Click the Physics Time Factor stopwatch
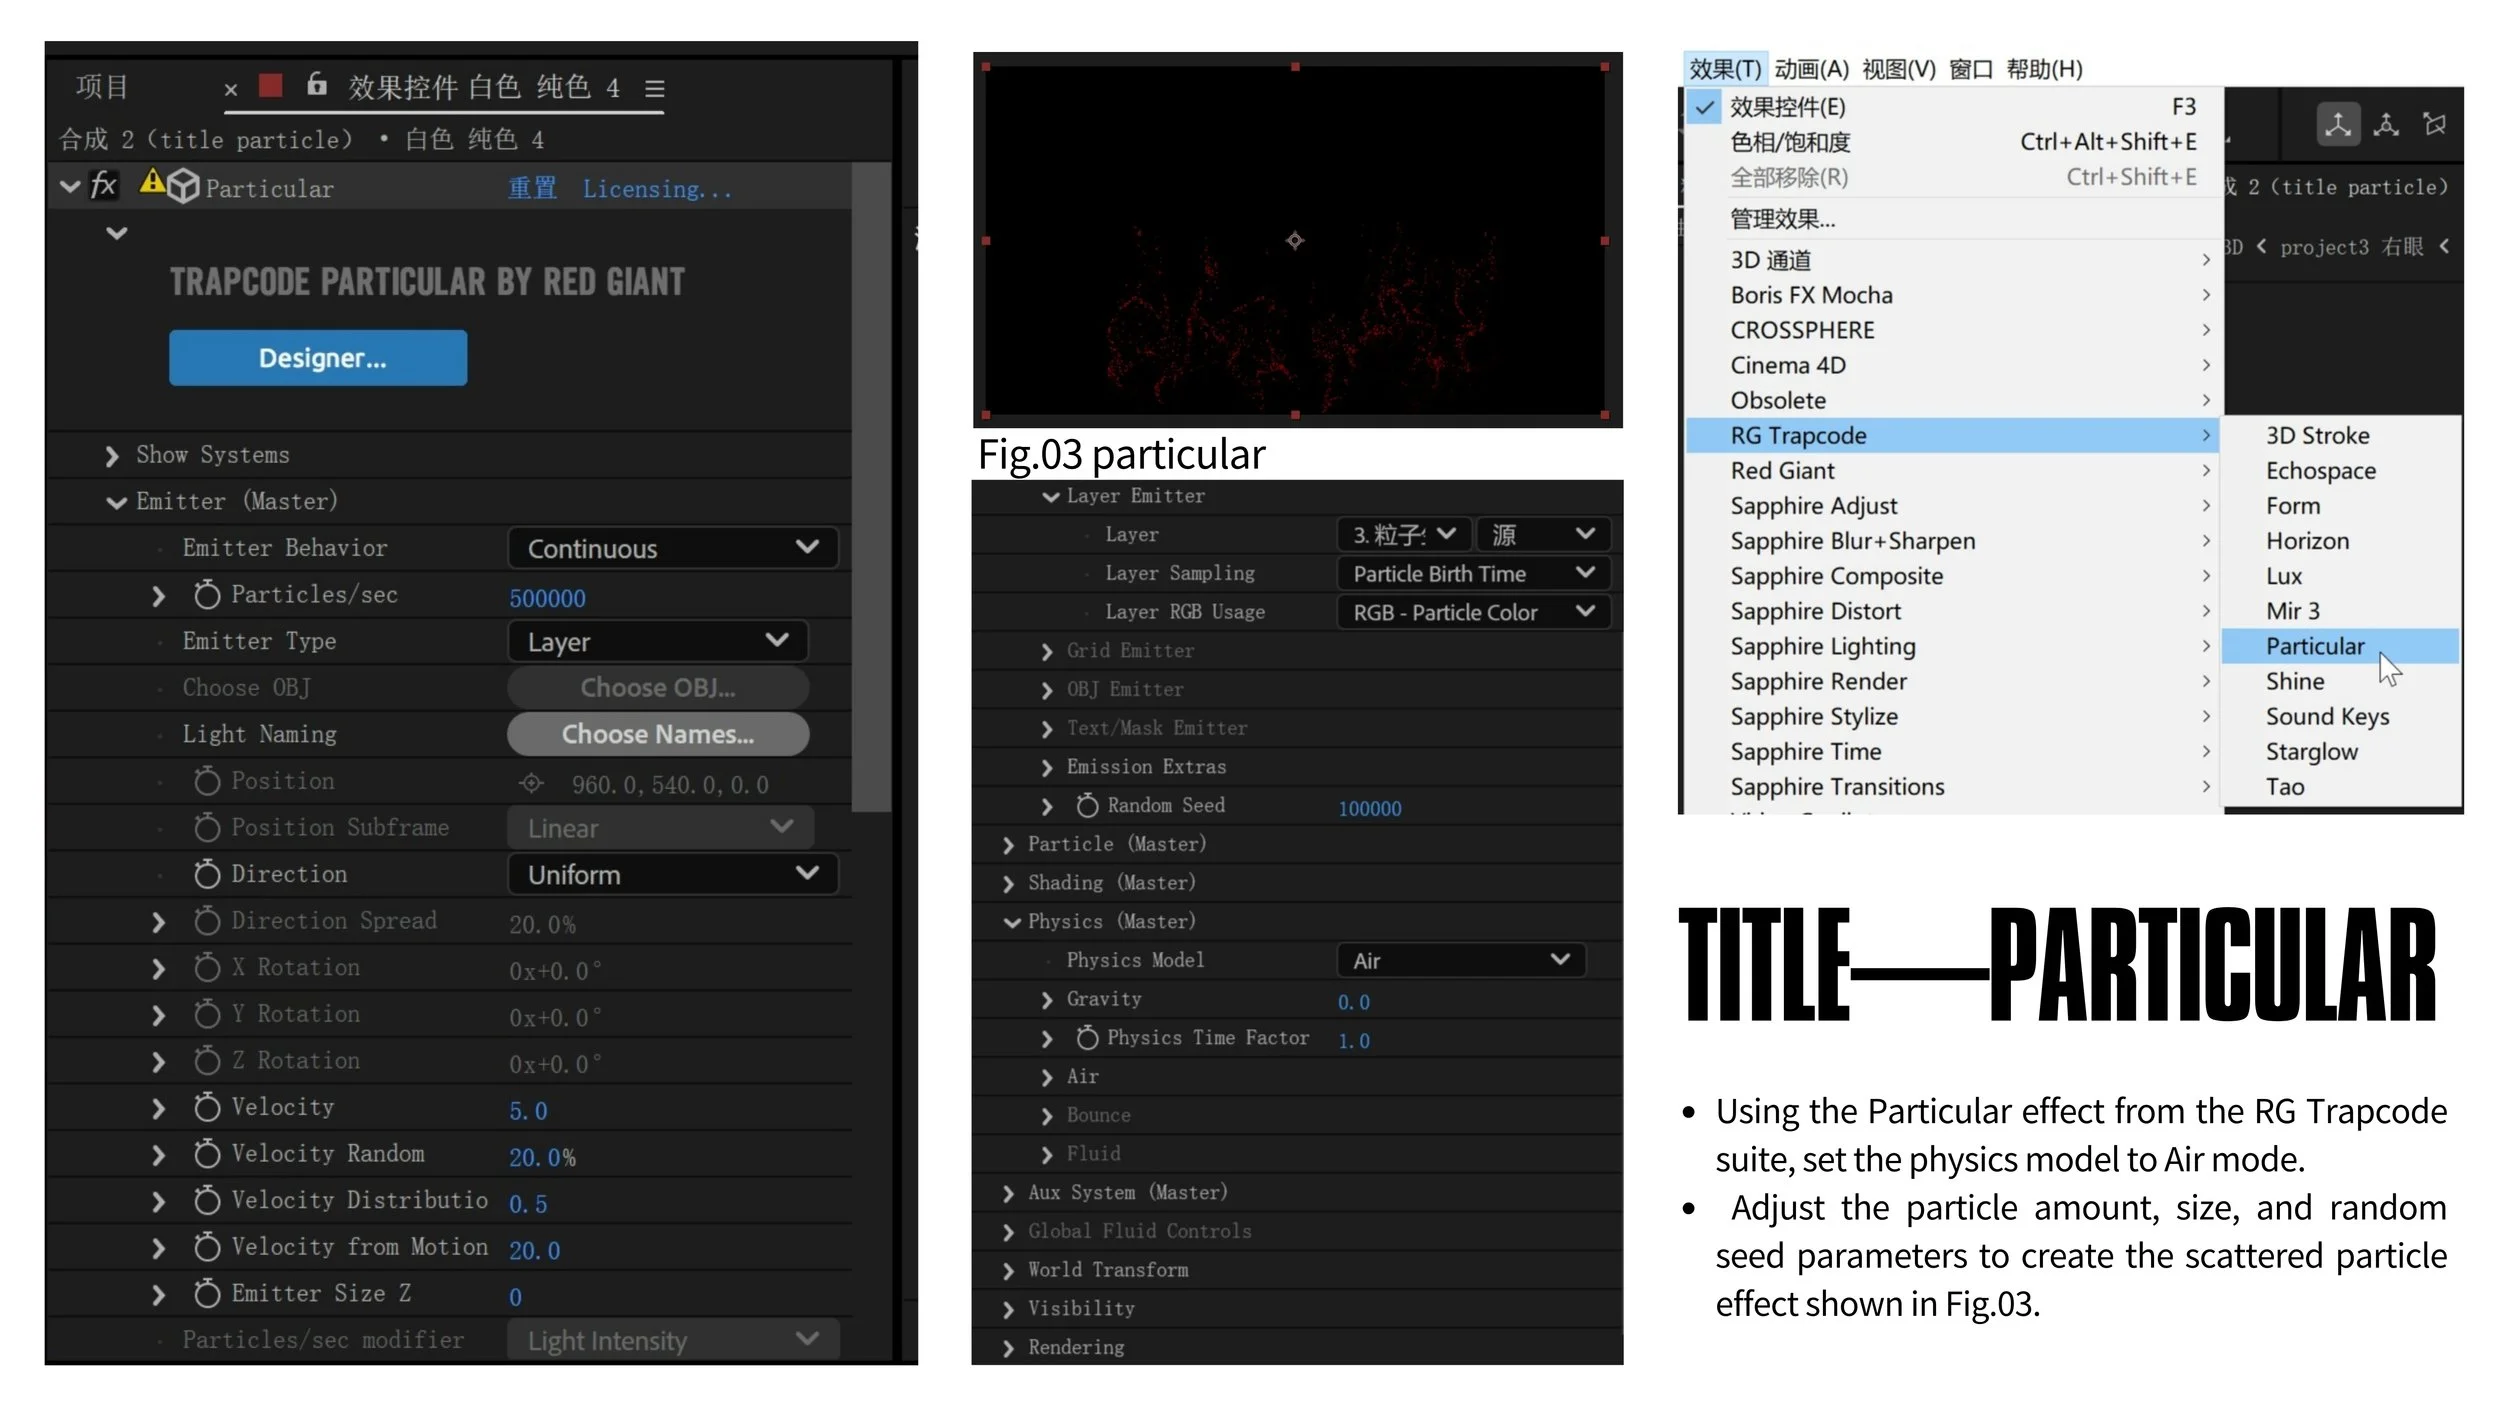Screen dimensions: 2500x1406 coord(1087,1039)
